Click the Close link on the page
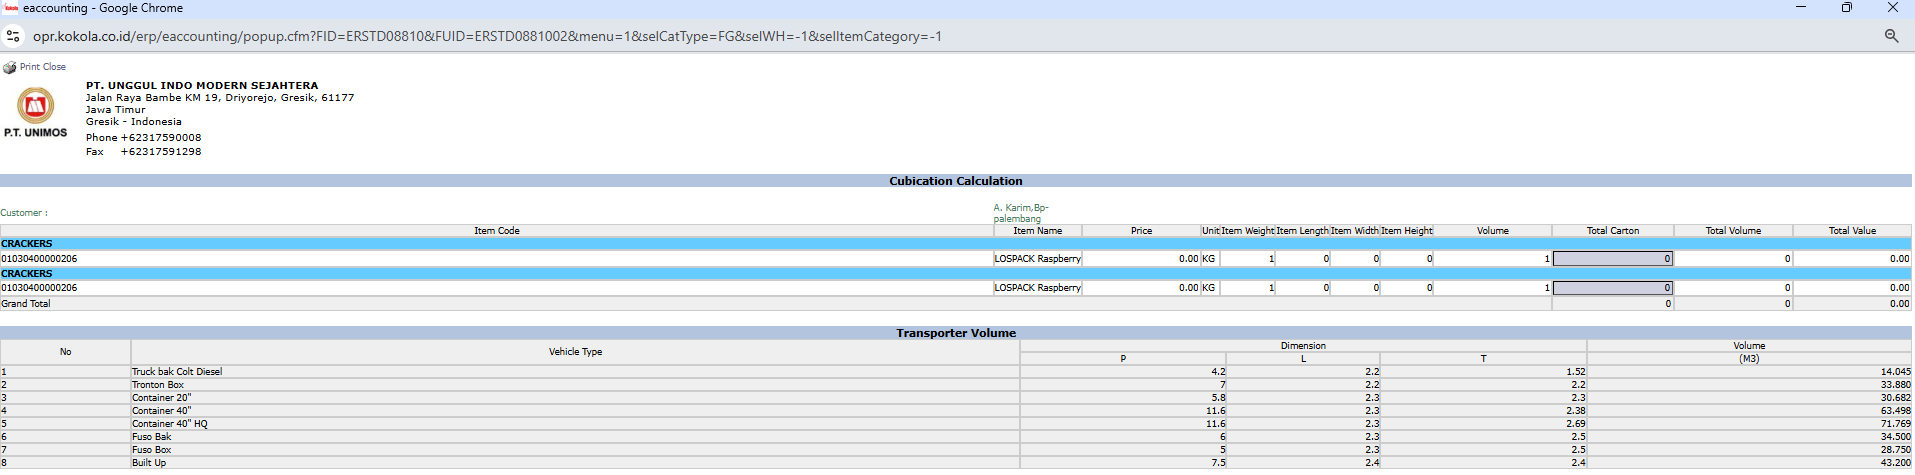1915x475 pixels. pos(54,67)
